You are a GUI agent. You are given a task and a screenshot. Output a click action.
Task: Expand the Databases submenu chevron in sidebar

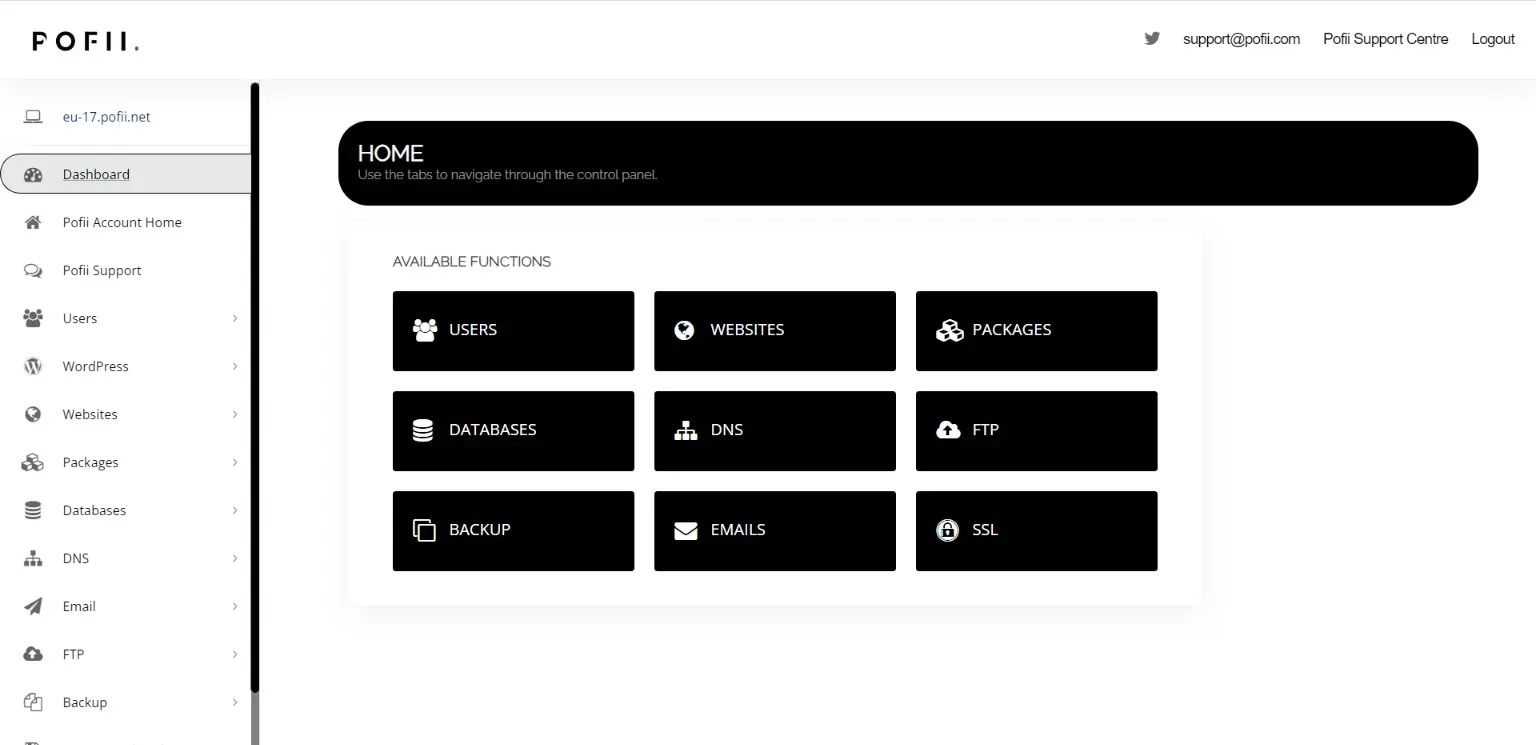point(235,510)
